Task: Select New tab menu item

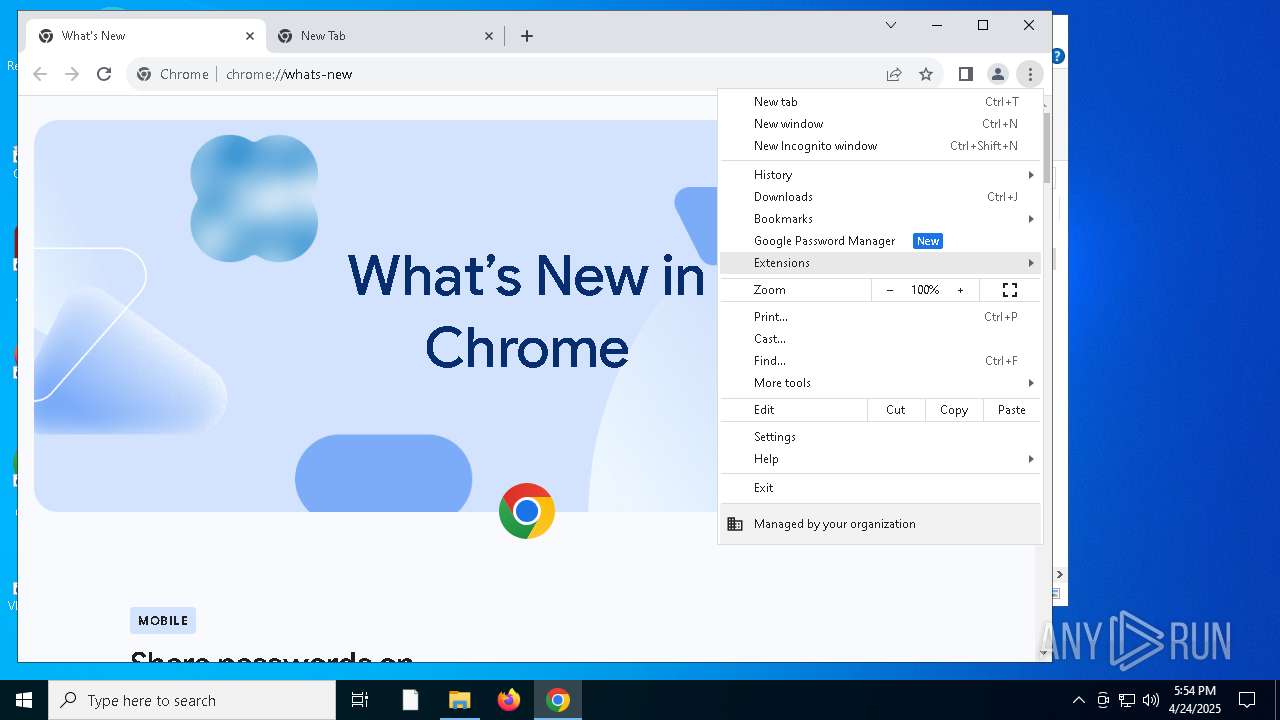Action: (880, 102)
